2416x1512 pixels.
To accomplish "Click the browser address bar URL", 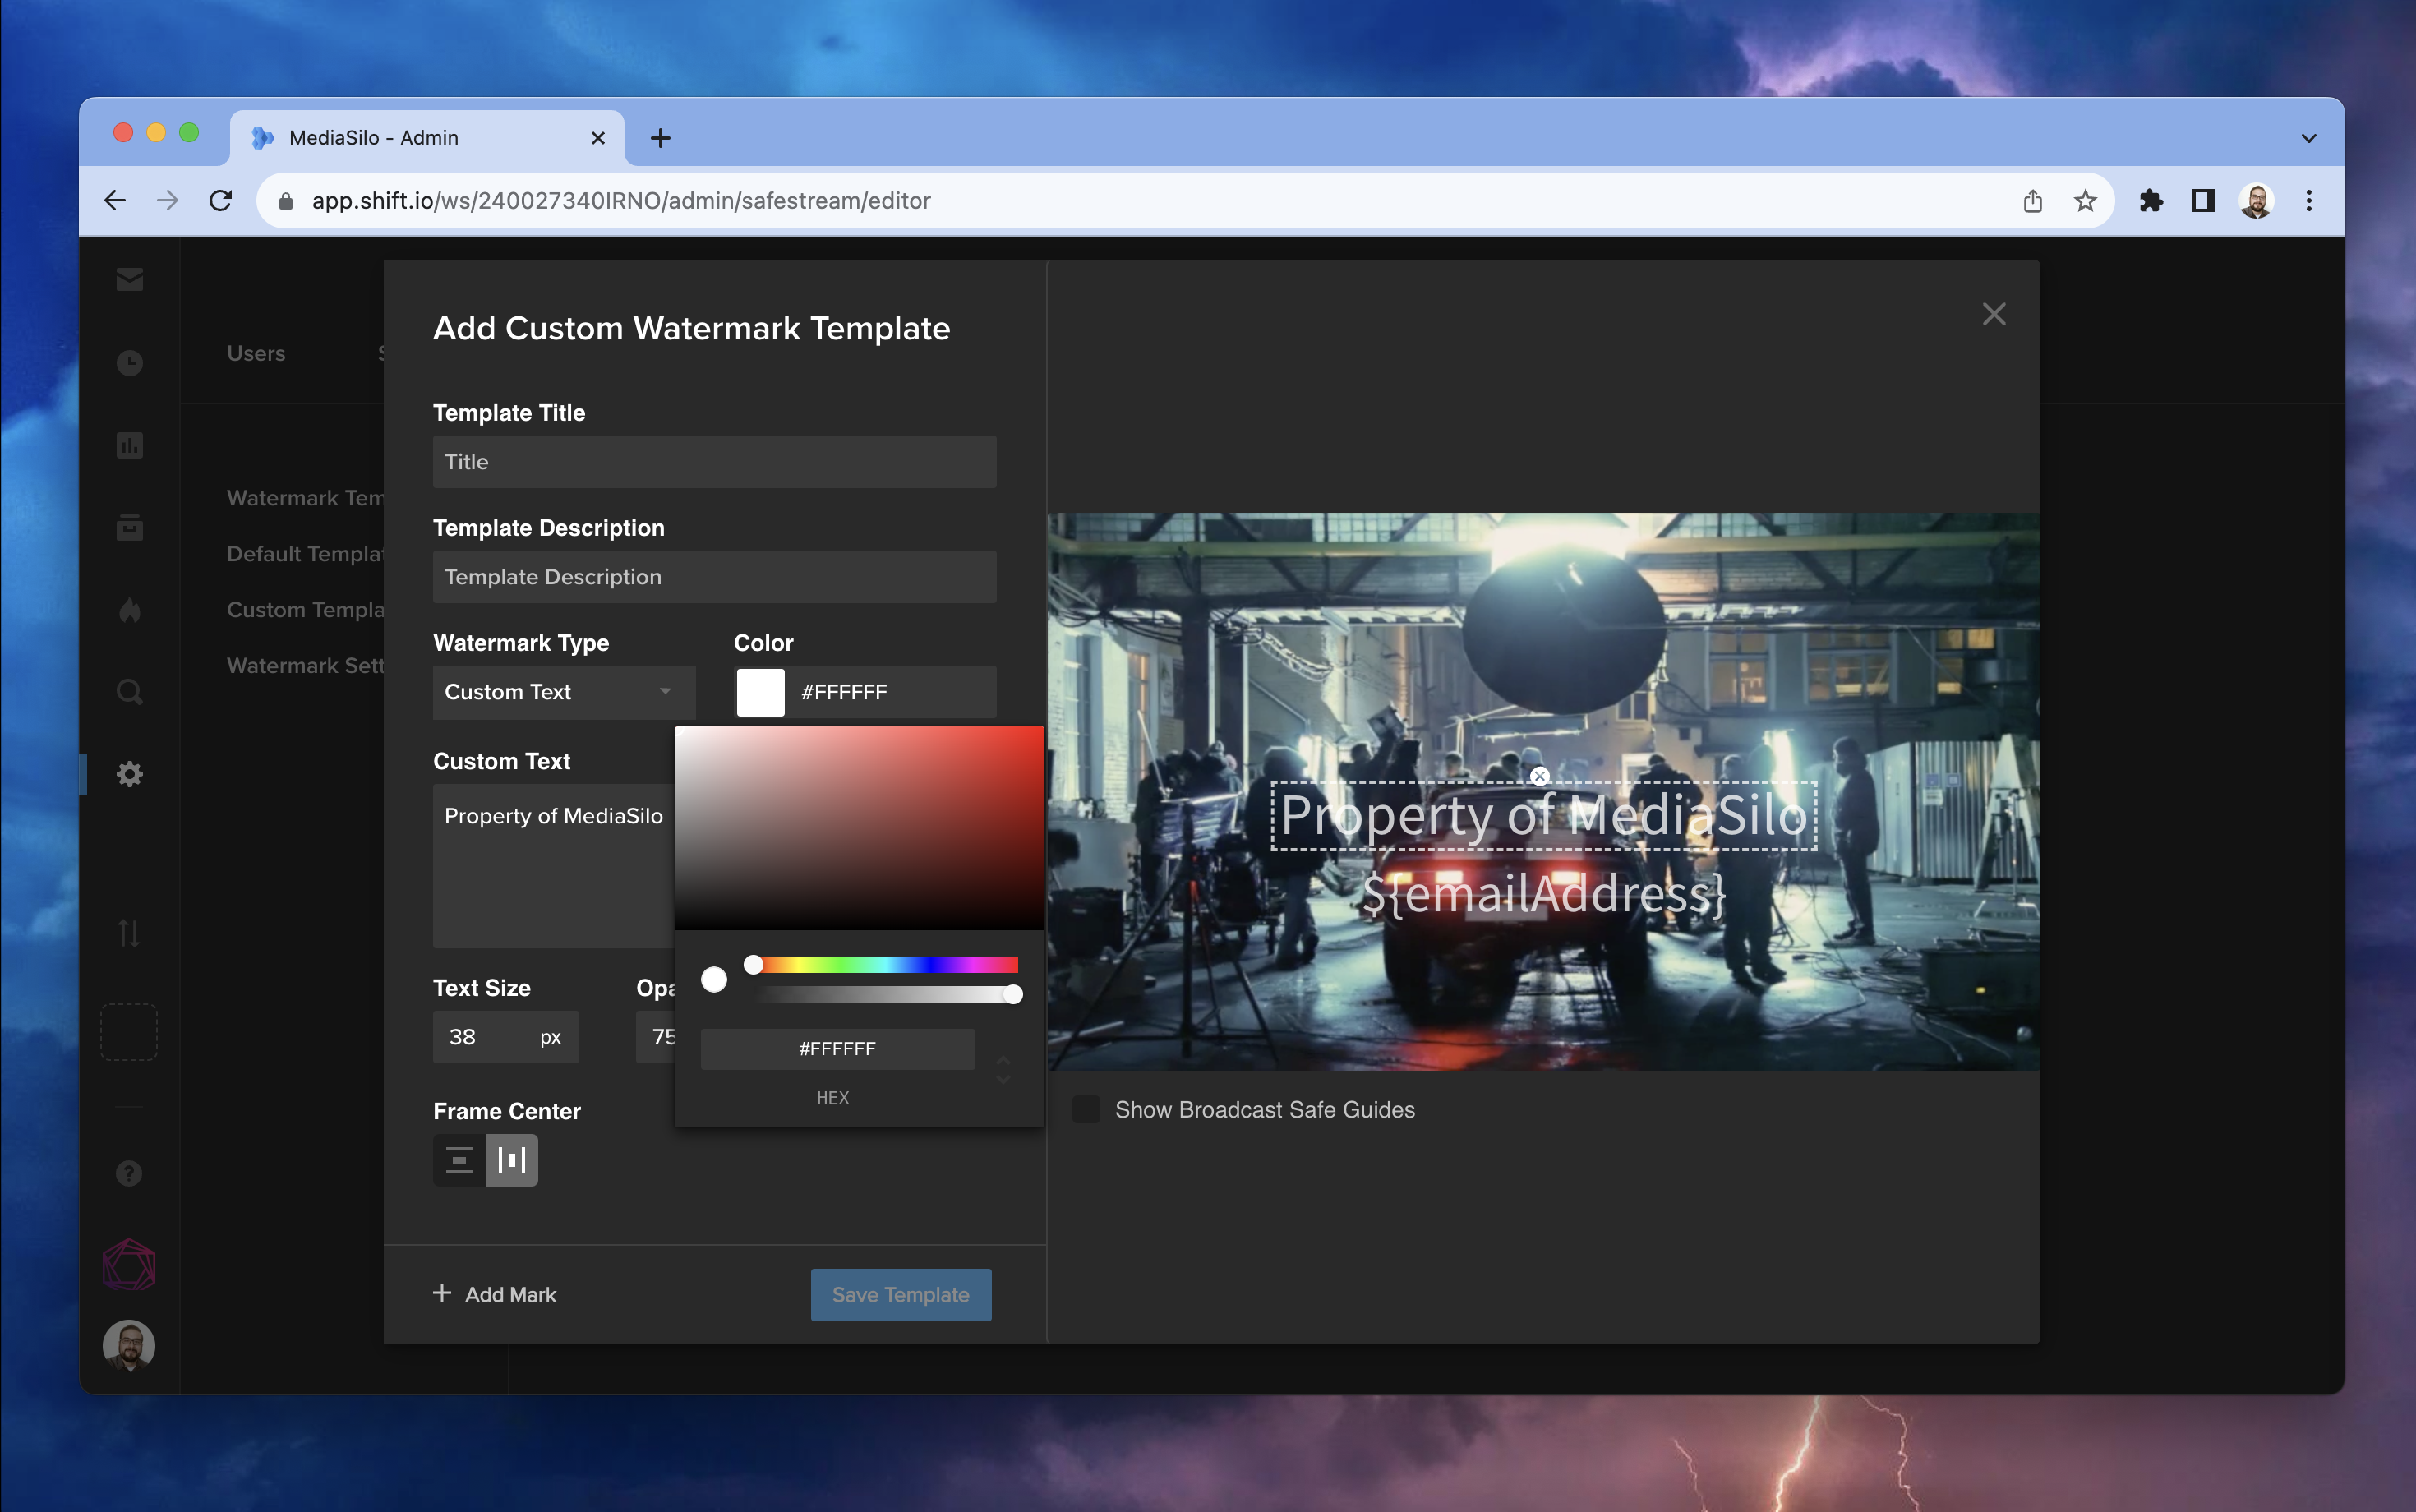I will point(621,201).
